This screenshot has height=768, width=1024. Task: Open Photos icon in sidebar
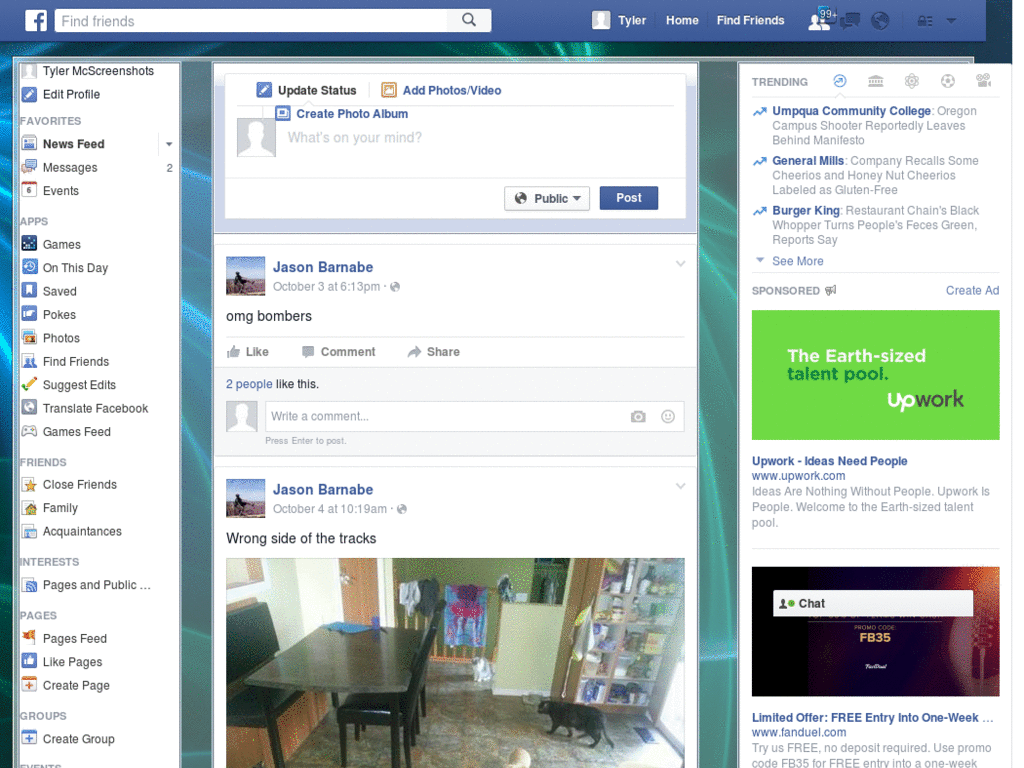pos(29,338)
